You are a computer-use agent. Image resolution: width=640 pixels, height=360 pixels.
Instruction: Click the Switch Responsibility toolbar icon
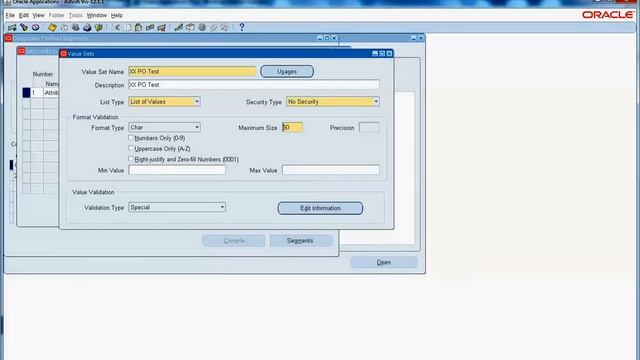pyautogui.click(x=76, y=27)
